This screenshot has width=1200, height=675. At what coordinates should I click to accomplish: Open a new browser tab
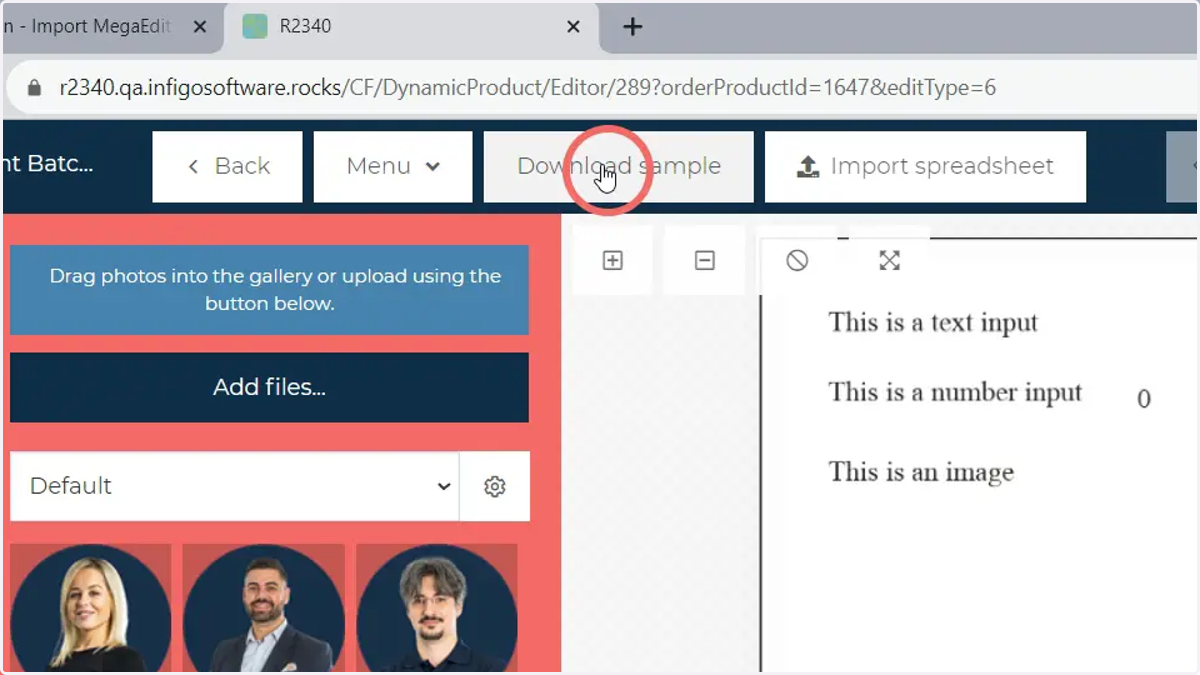pos(632,28)
